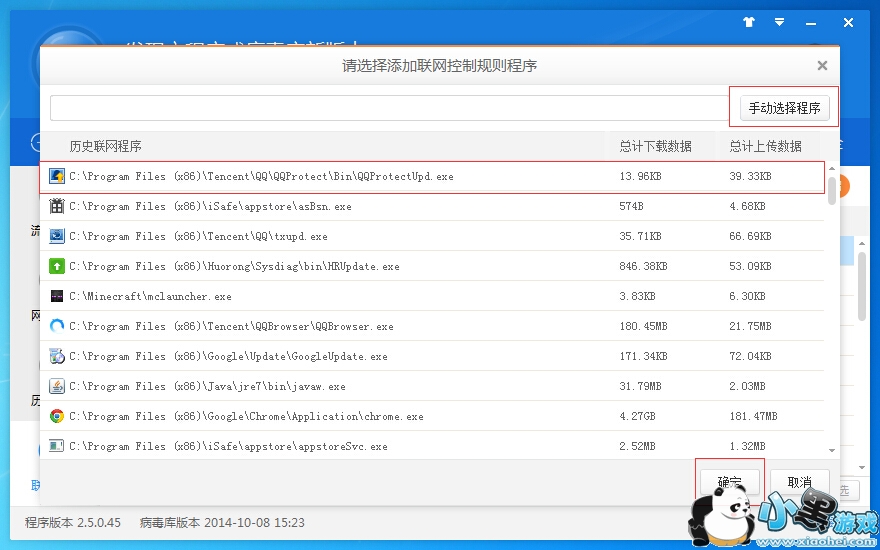This screenshot has height=550, width=880.
Task: Click download value 4.27GB
Action: pyautogui.click(x=637, y=416)
